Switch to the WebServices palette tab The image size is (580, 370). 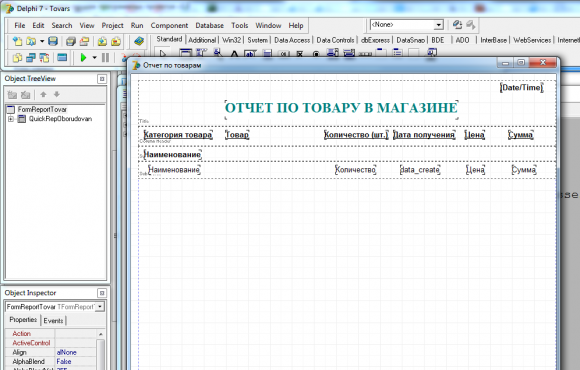(532, 40)
